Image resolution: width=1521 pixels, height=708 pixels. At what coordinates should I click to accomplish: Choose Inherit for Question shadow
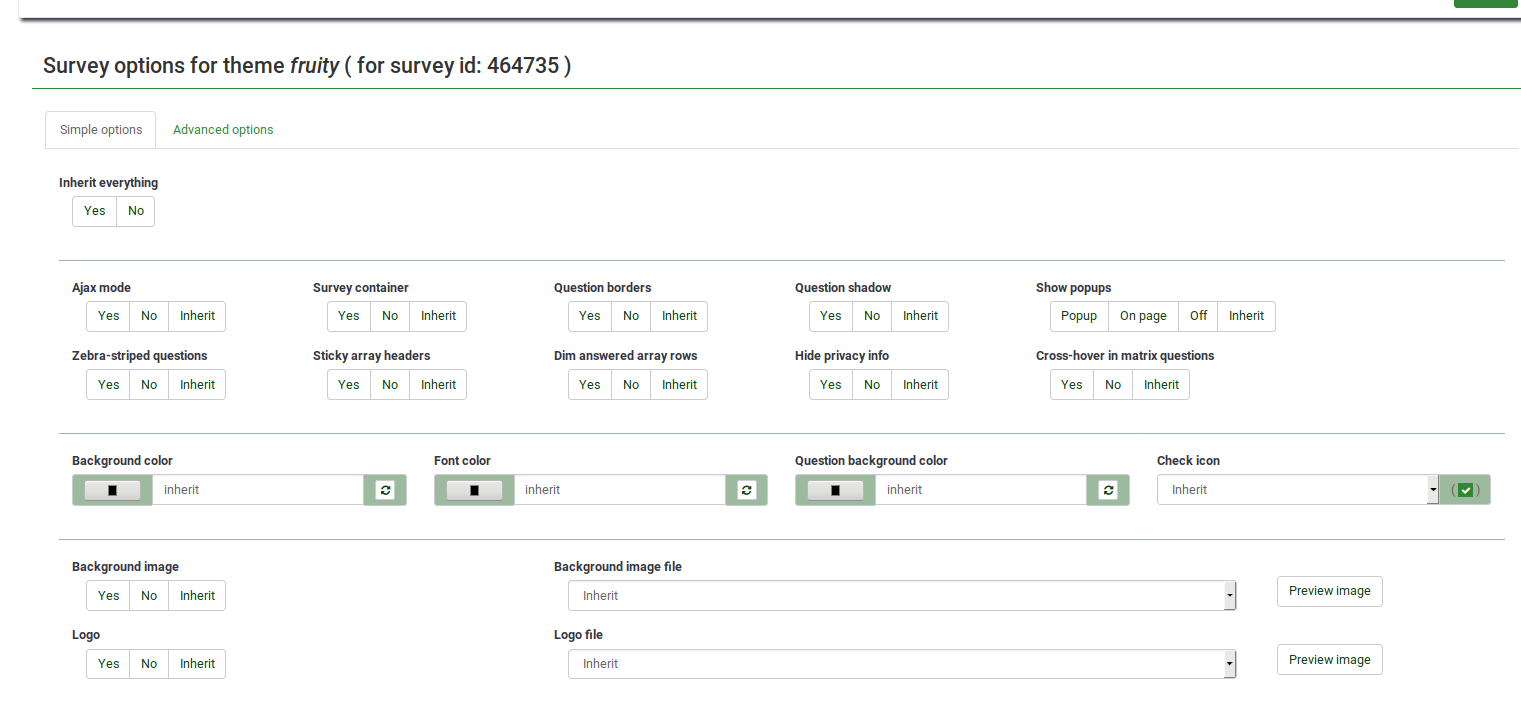pos(920,316)
